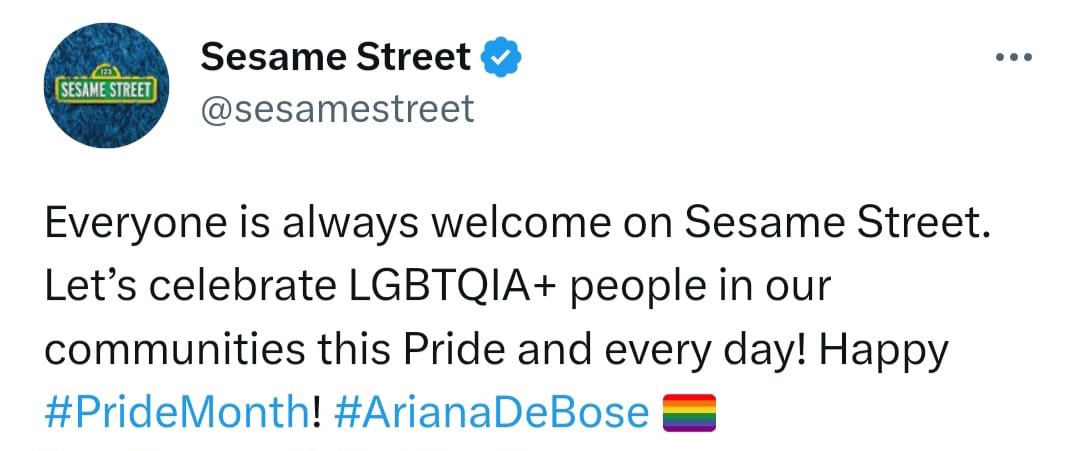Follow the #ArianaDeBose hashtag
This screenshot has width=1080, height=451.
point(492,412)
